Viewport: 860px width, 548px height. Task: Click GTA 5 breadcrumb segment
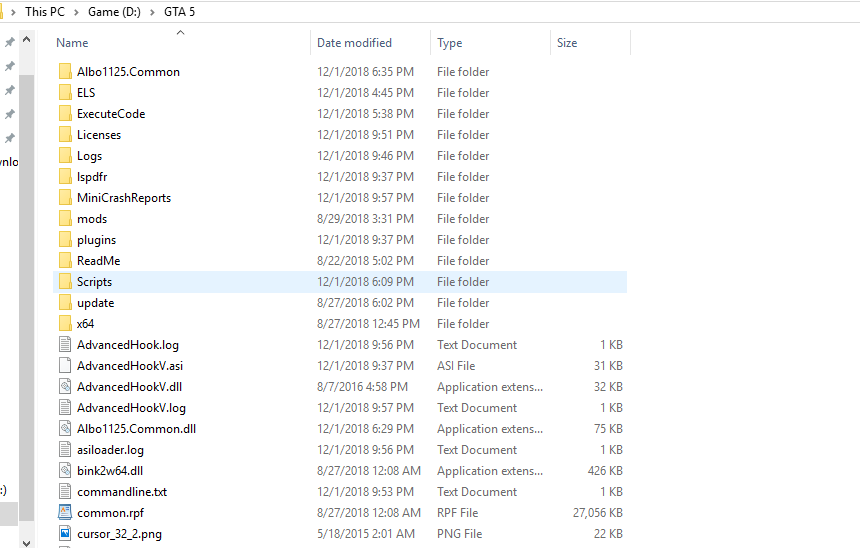[179, 12]
